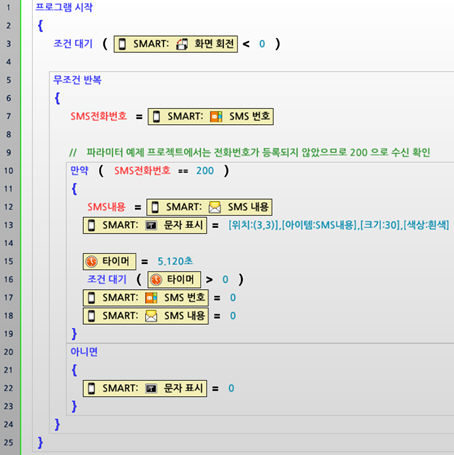Click the 프로그램 시작 header on line 1
Viewport: 454px width, 455px height.
pos(64,7)
